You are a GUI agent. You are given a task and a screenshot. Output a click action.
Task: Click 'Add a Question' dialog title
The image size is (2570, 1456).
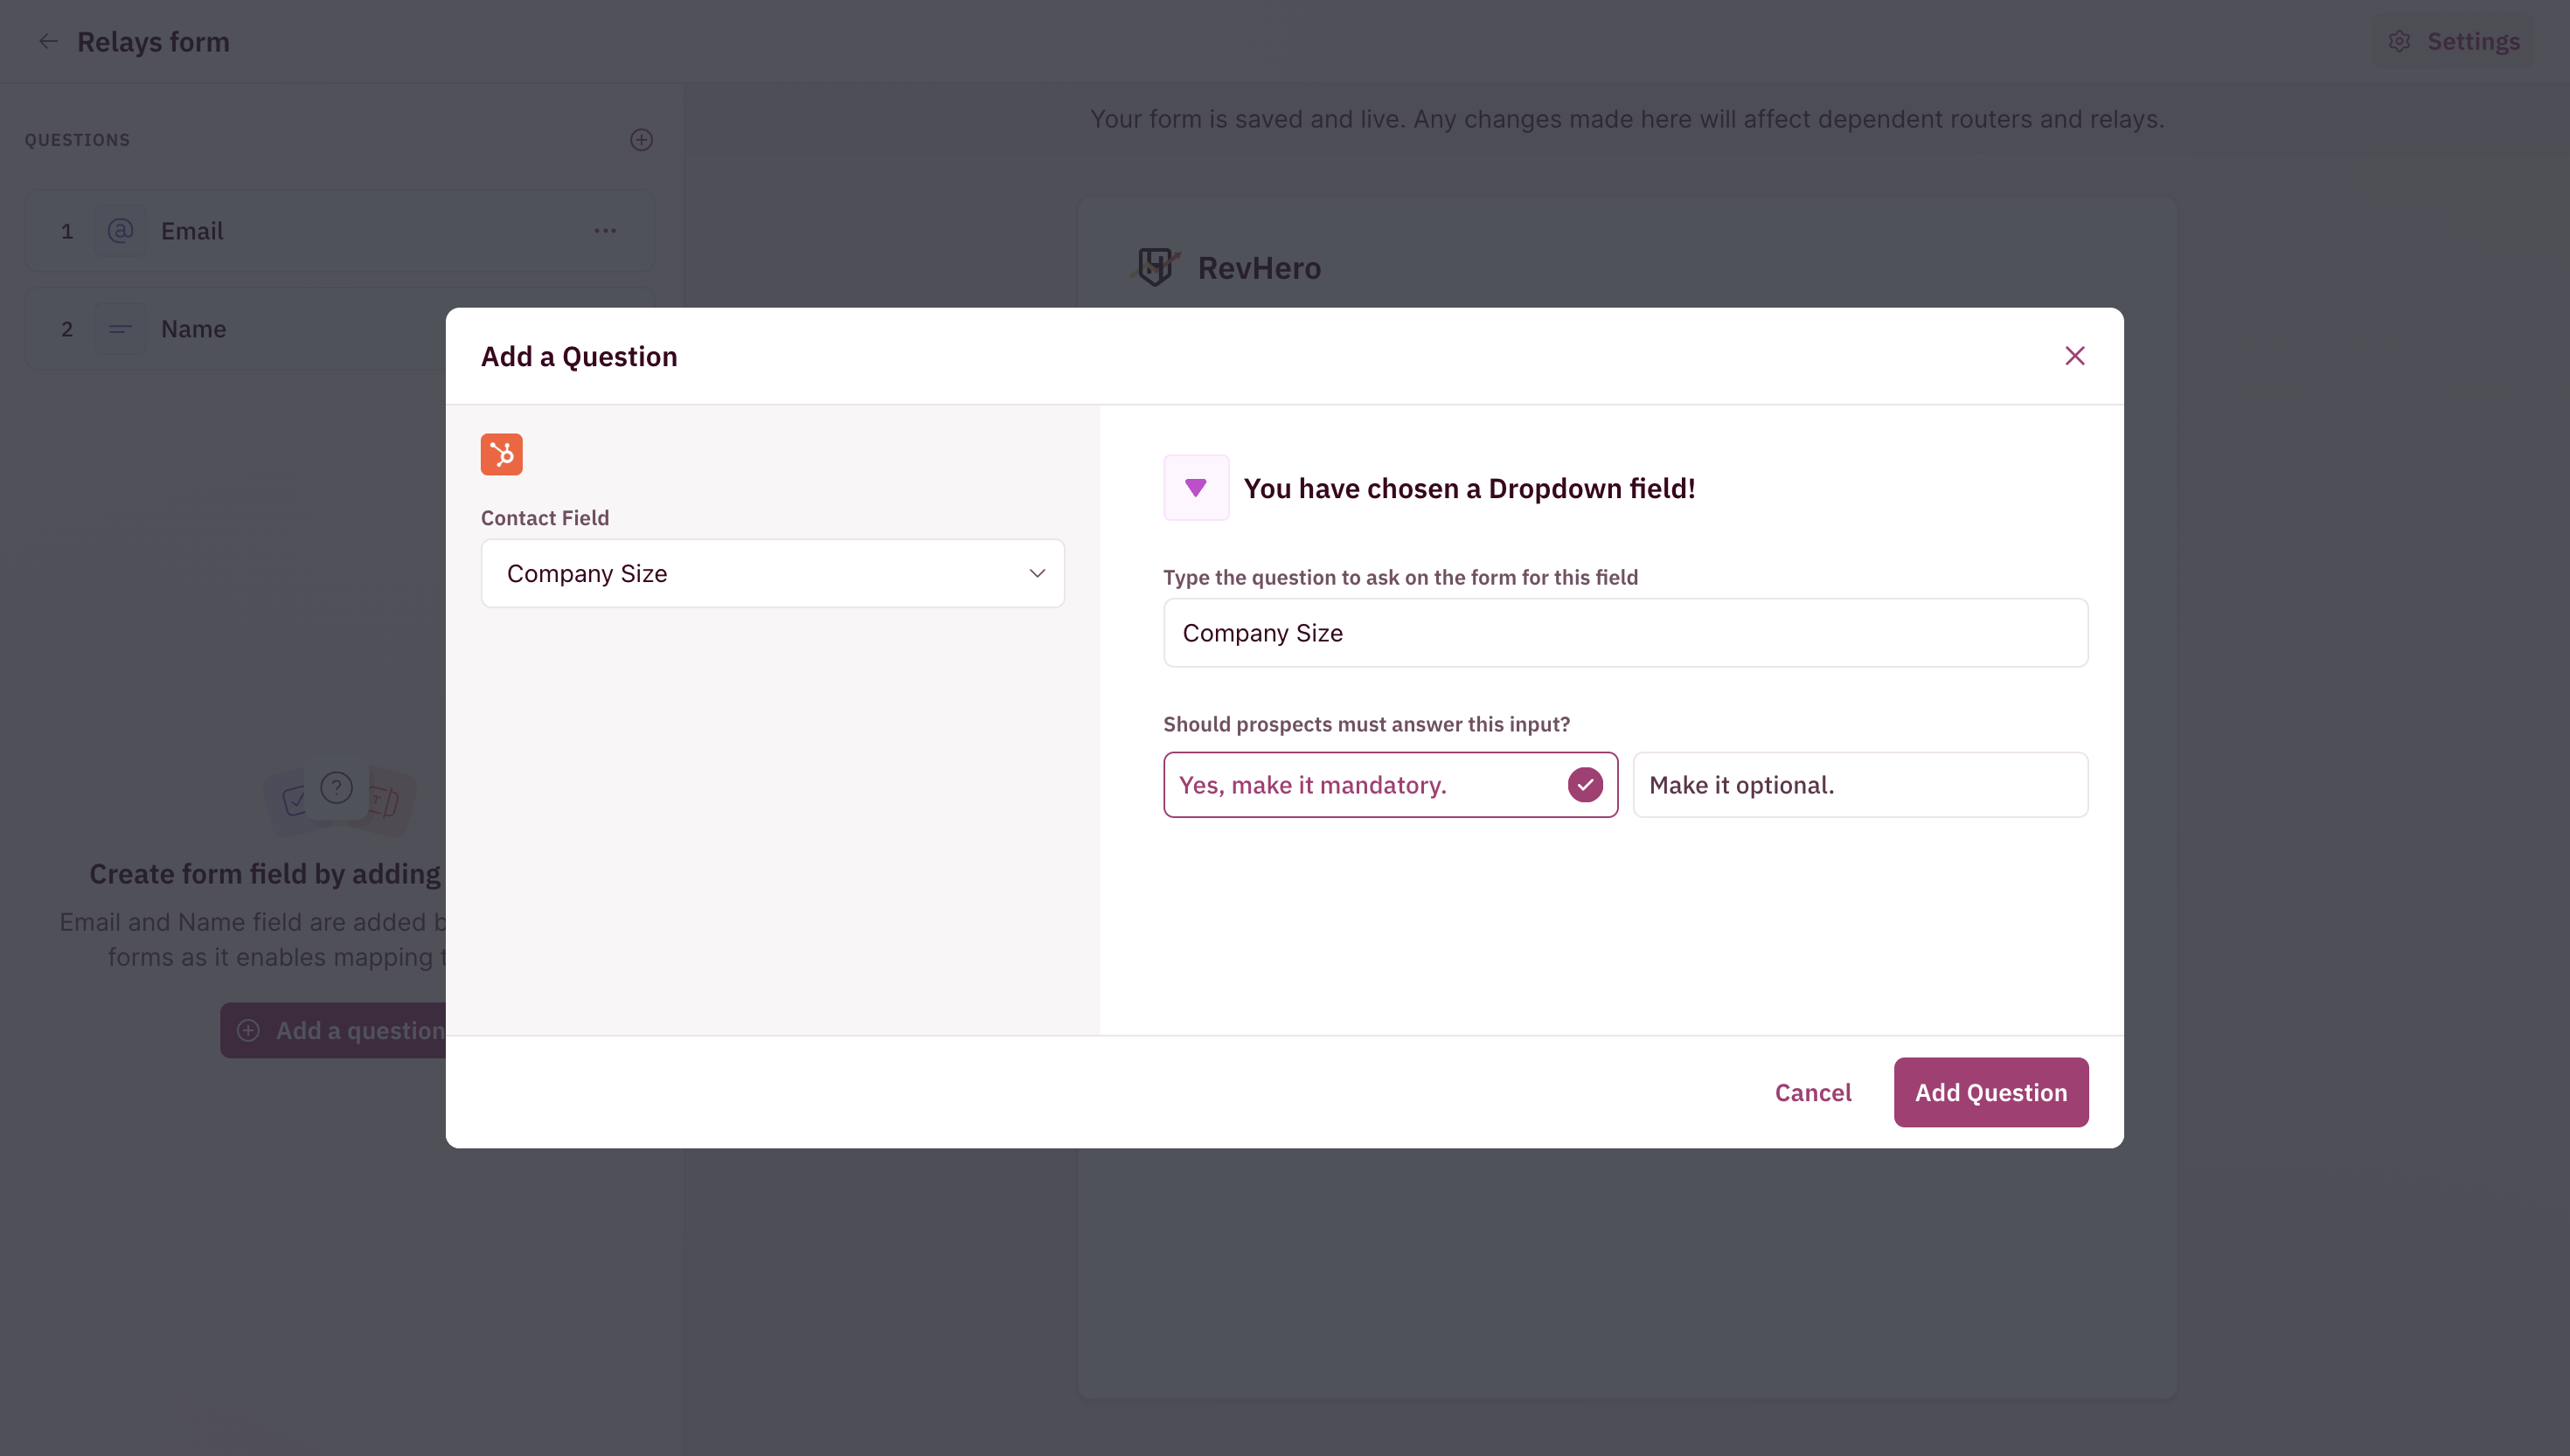coord(578,356)
